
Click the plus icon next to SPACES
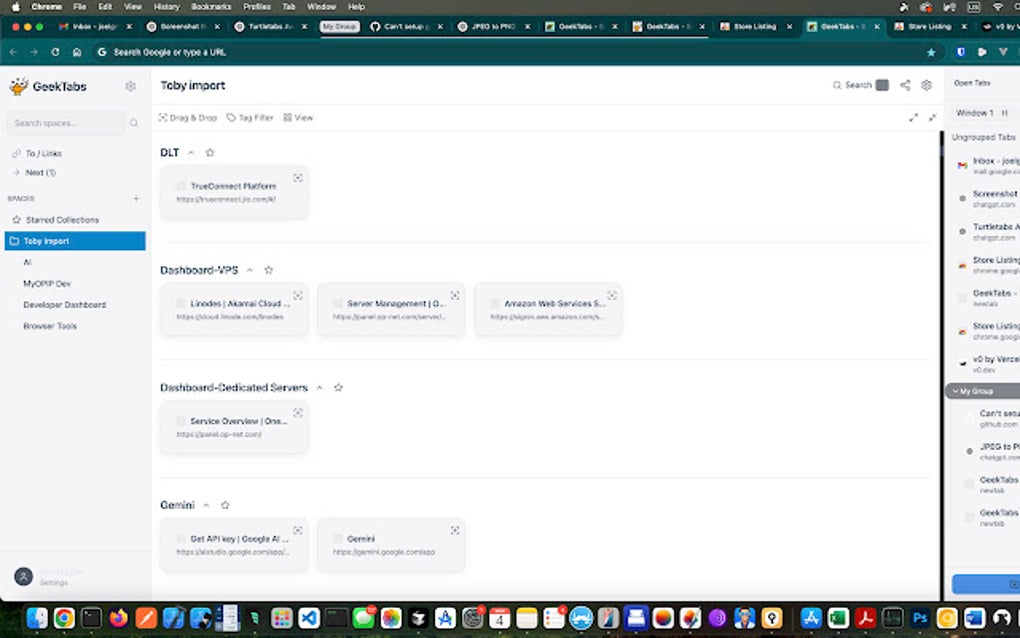pos(135,198)
